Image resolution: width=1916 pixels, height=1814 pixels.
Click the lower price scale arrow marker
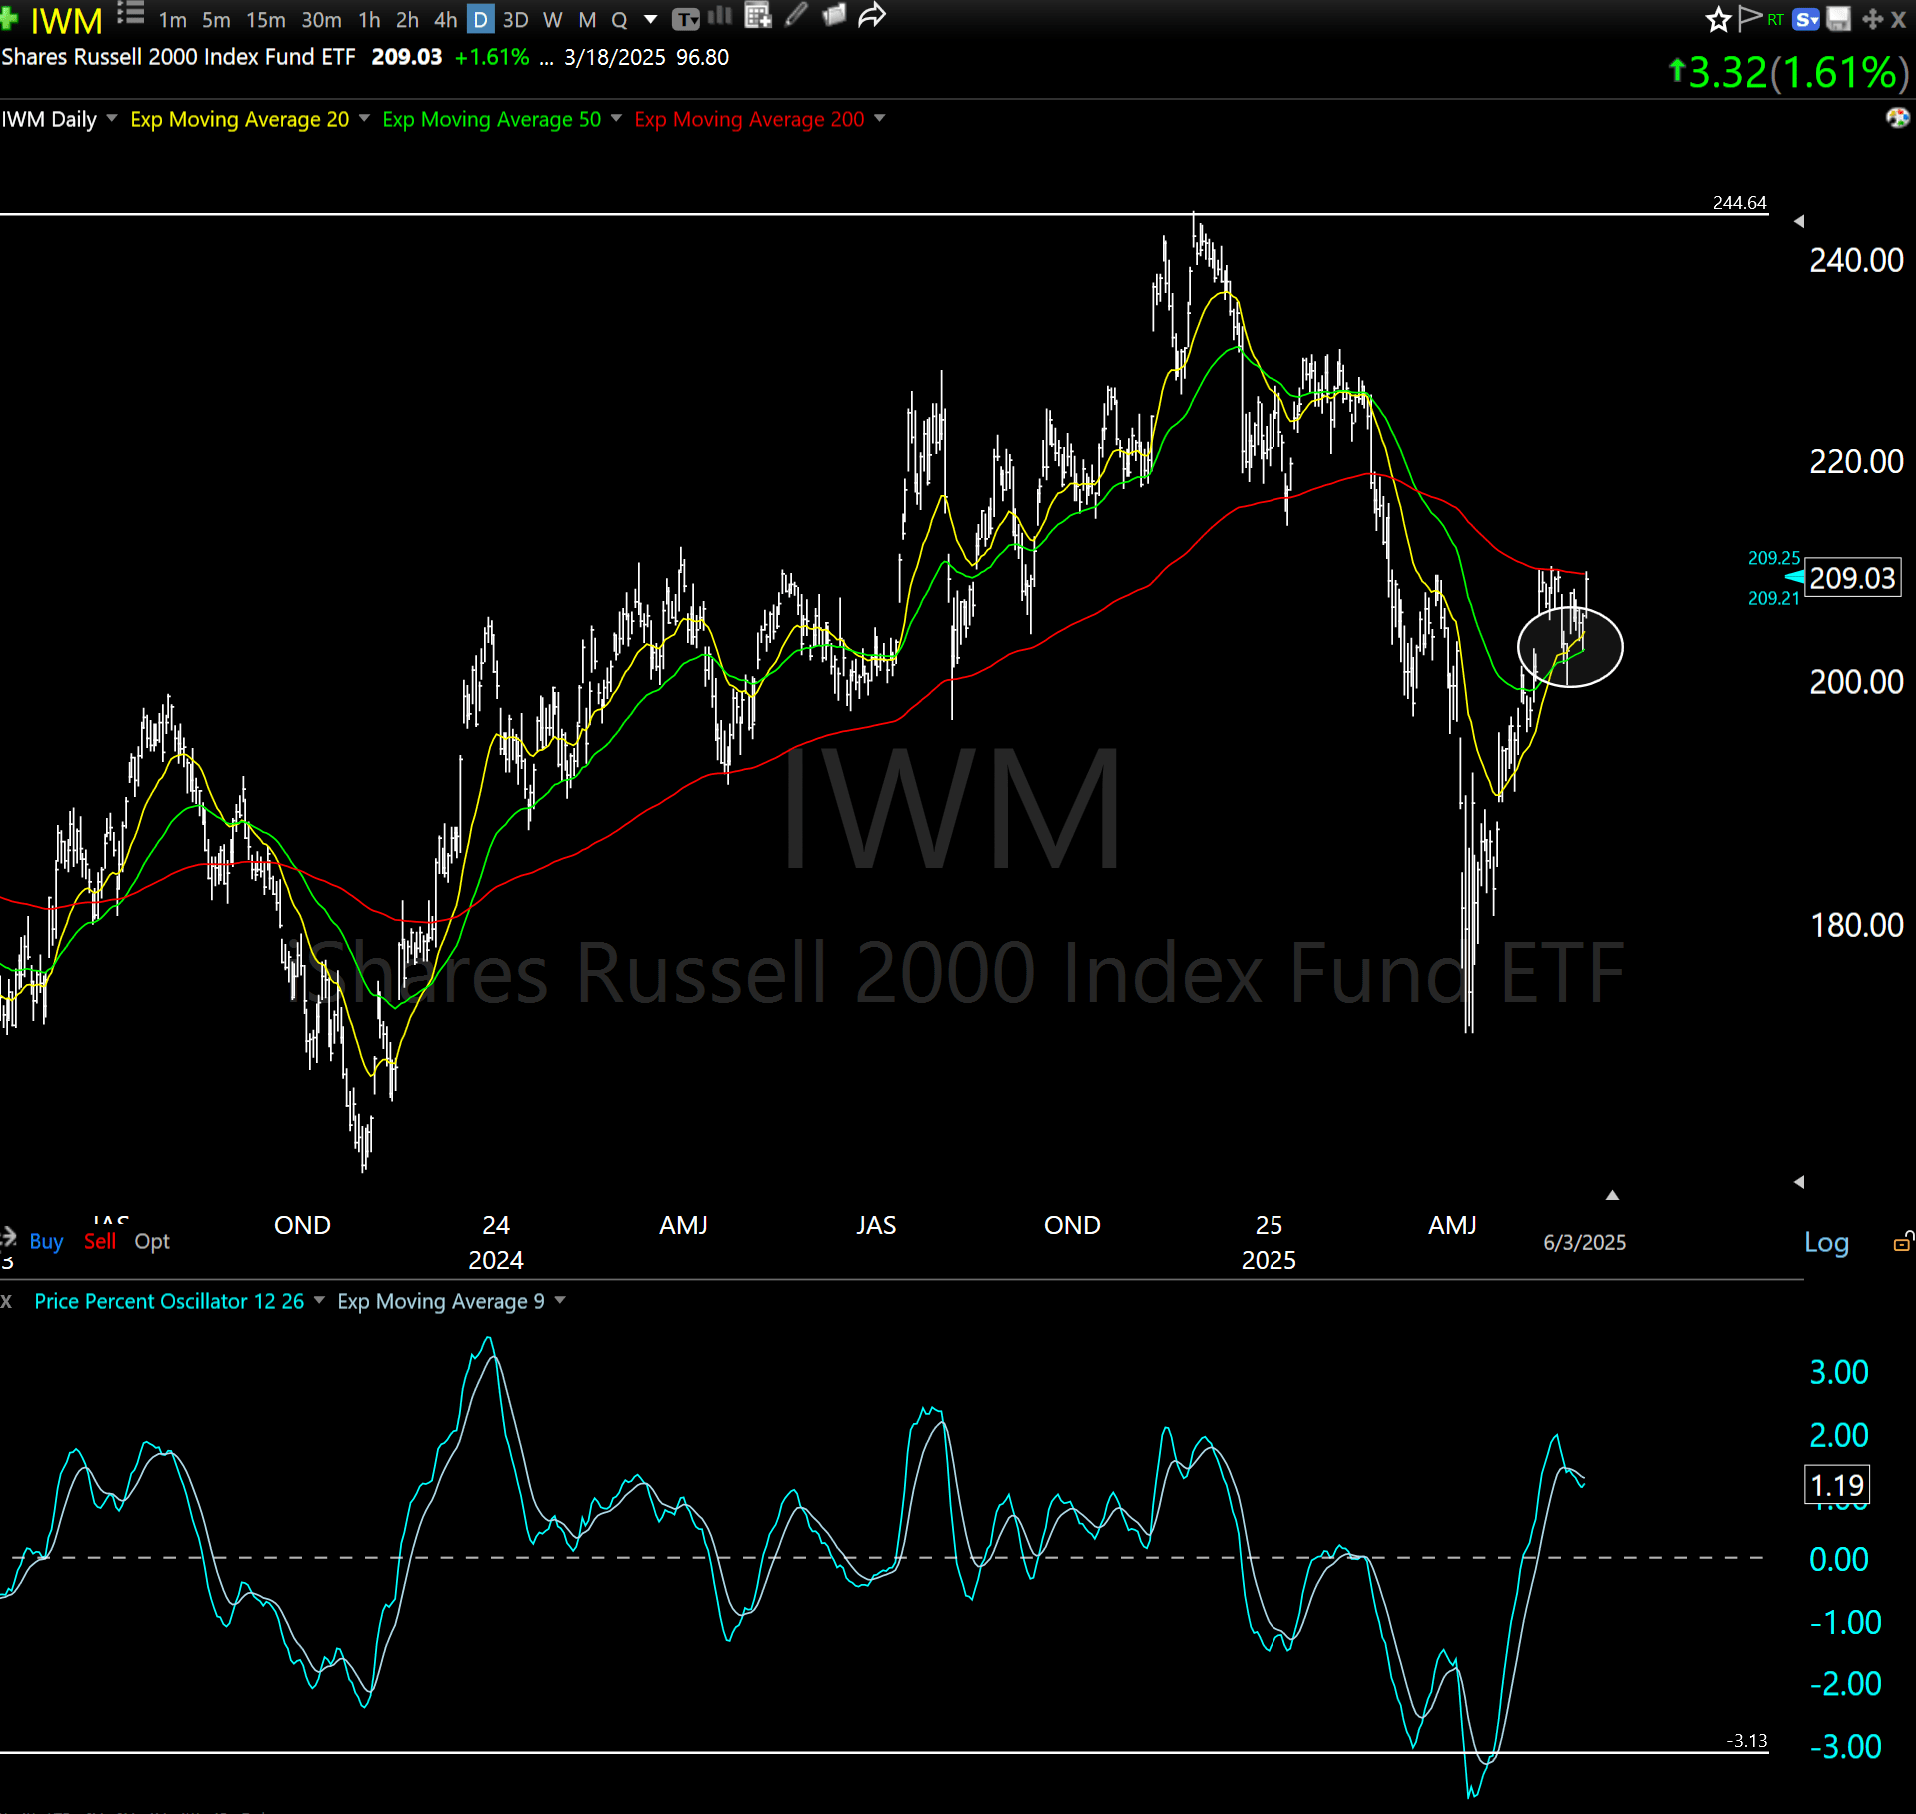[x=1799, y=1182]
